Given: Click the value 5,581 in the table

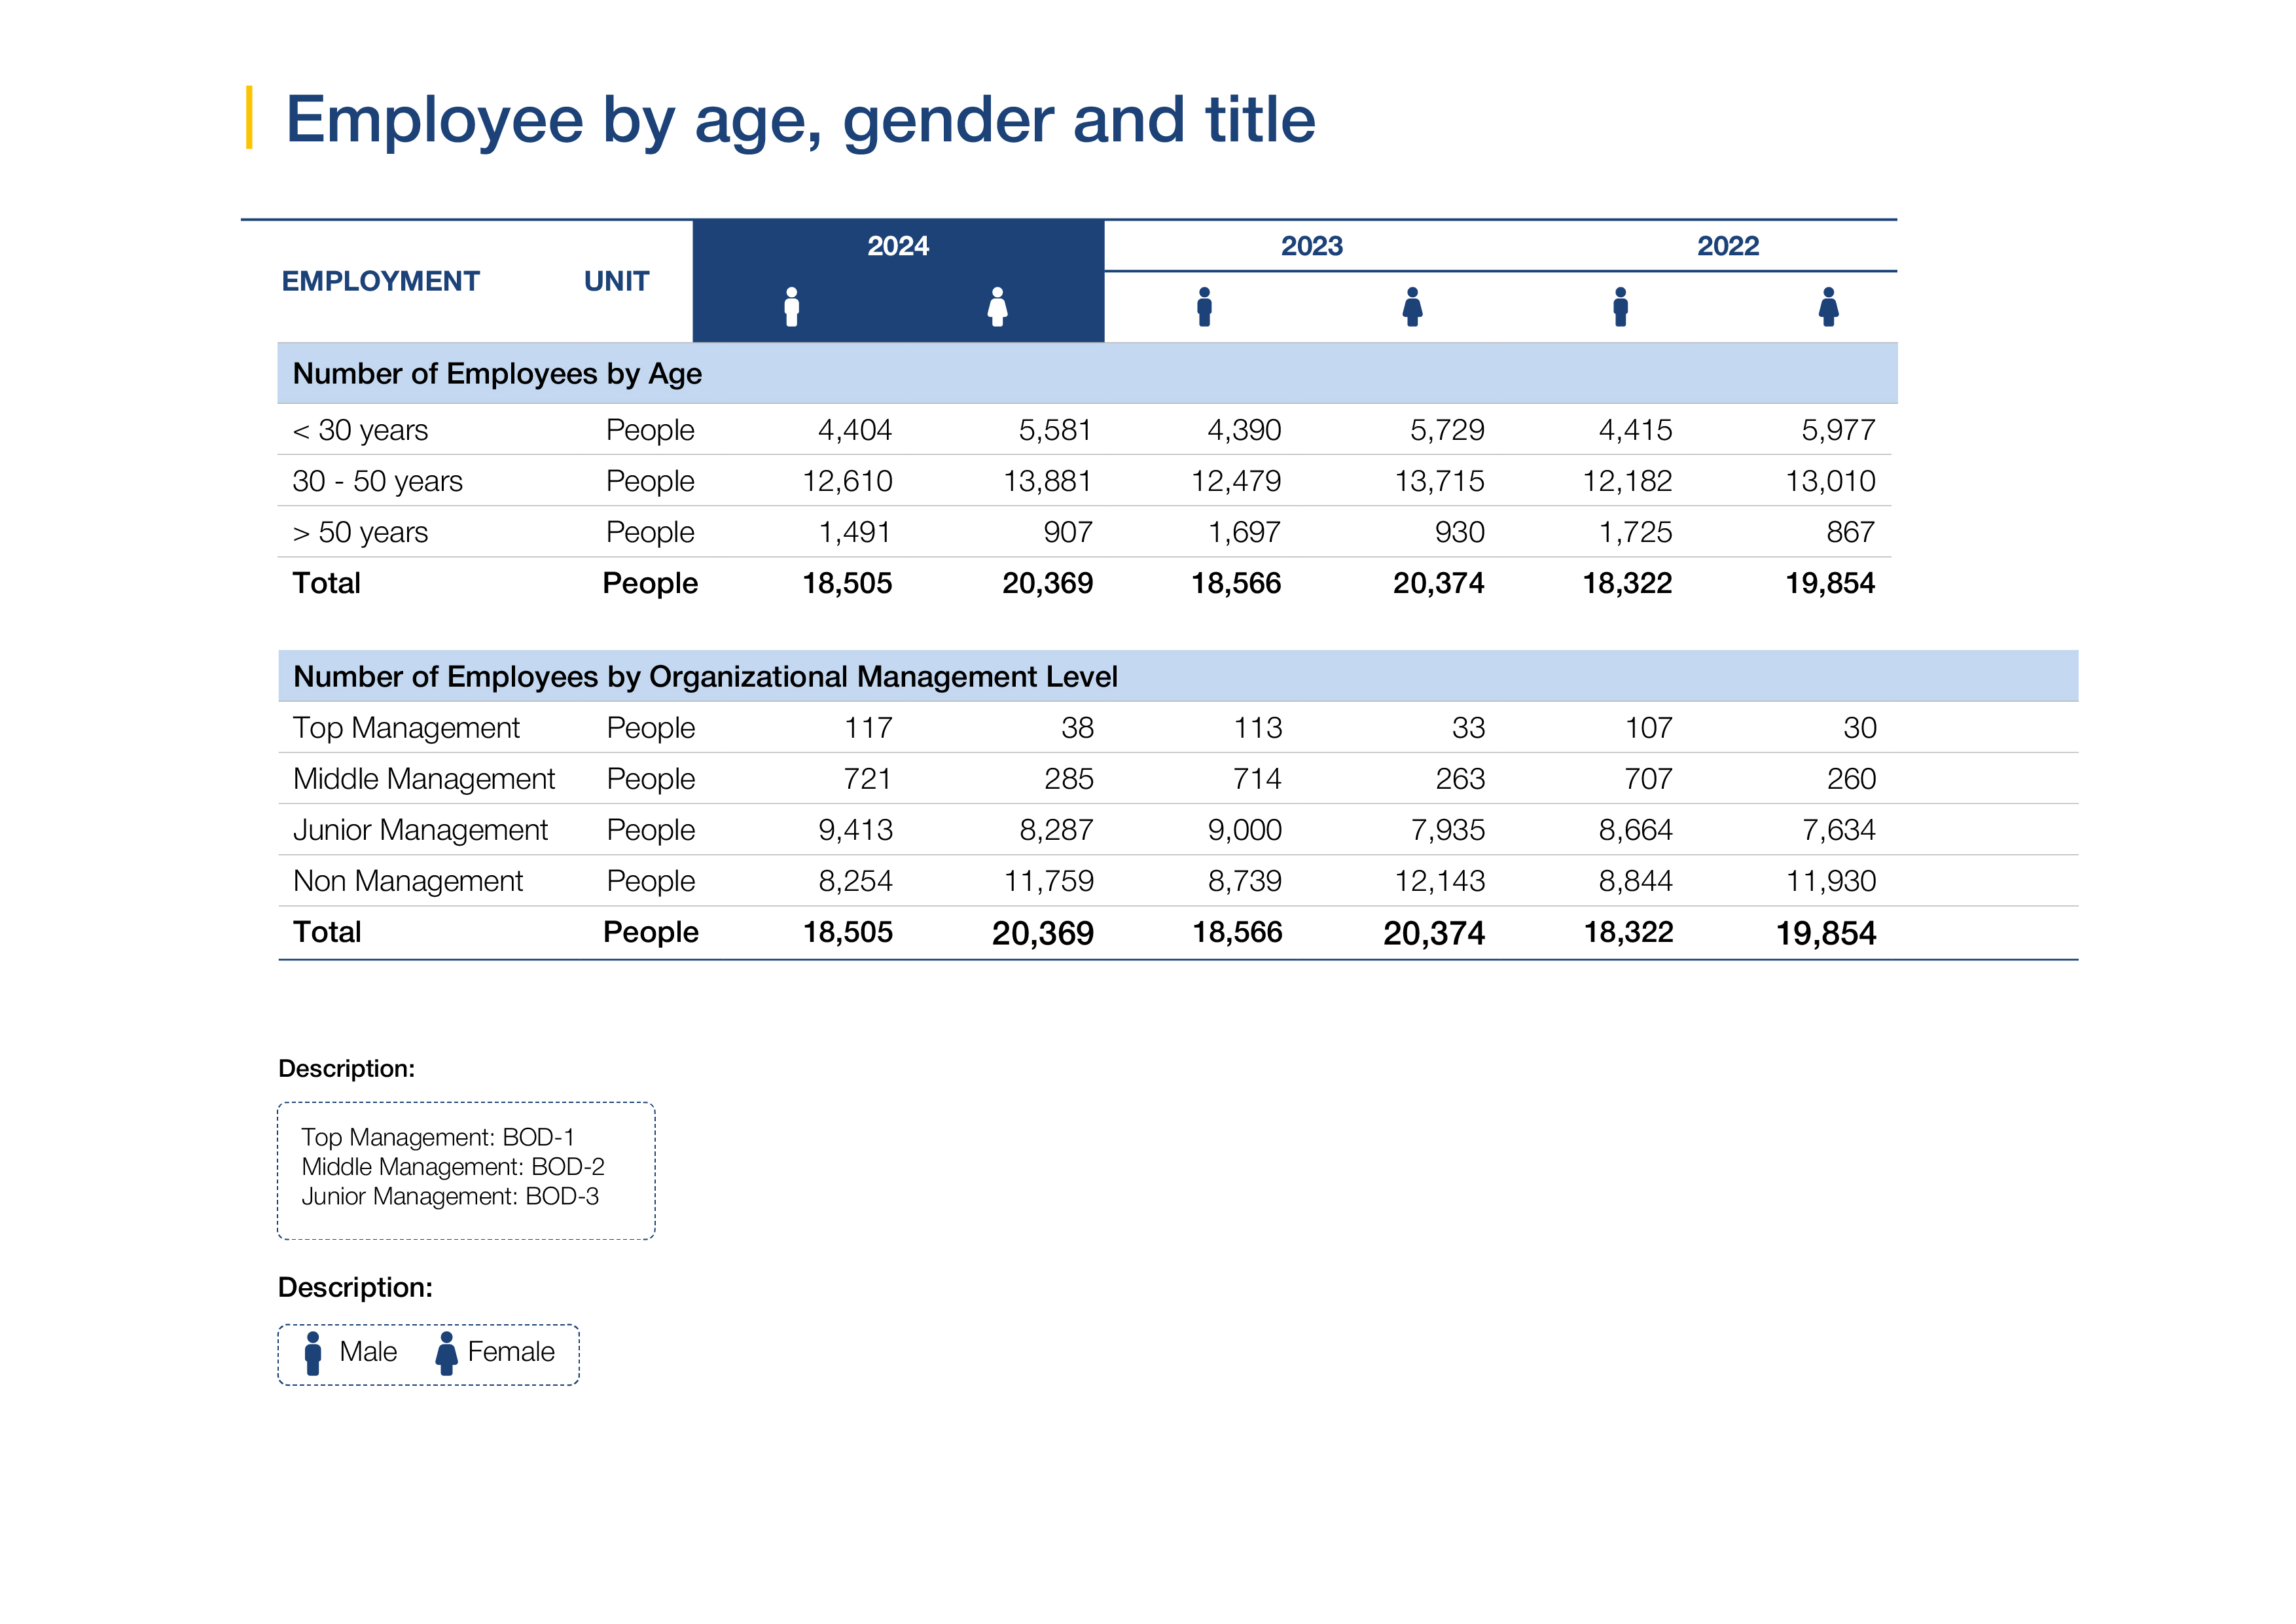Looking at the screenshot, I should click(1055, 430).
